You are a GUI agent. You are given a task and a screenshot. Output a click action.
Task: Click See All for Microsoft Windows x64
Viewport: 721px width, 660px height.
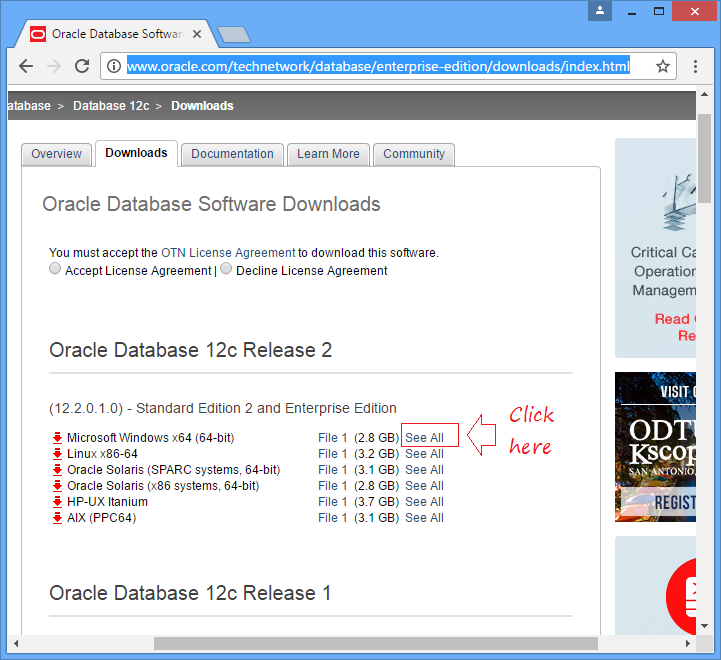pyautogui.click(x=424, y=438)
